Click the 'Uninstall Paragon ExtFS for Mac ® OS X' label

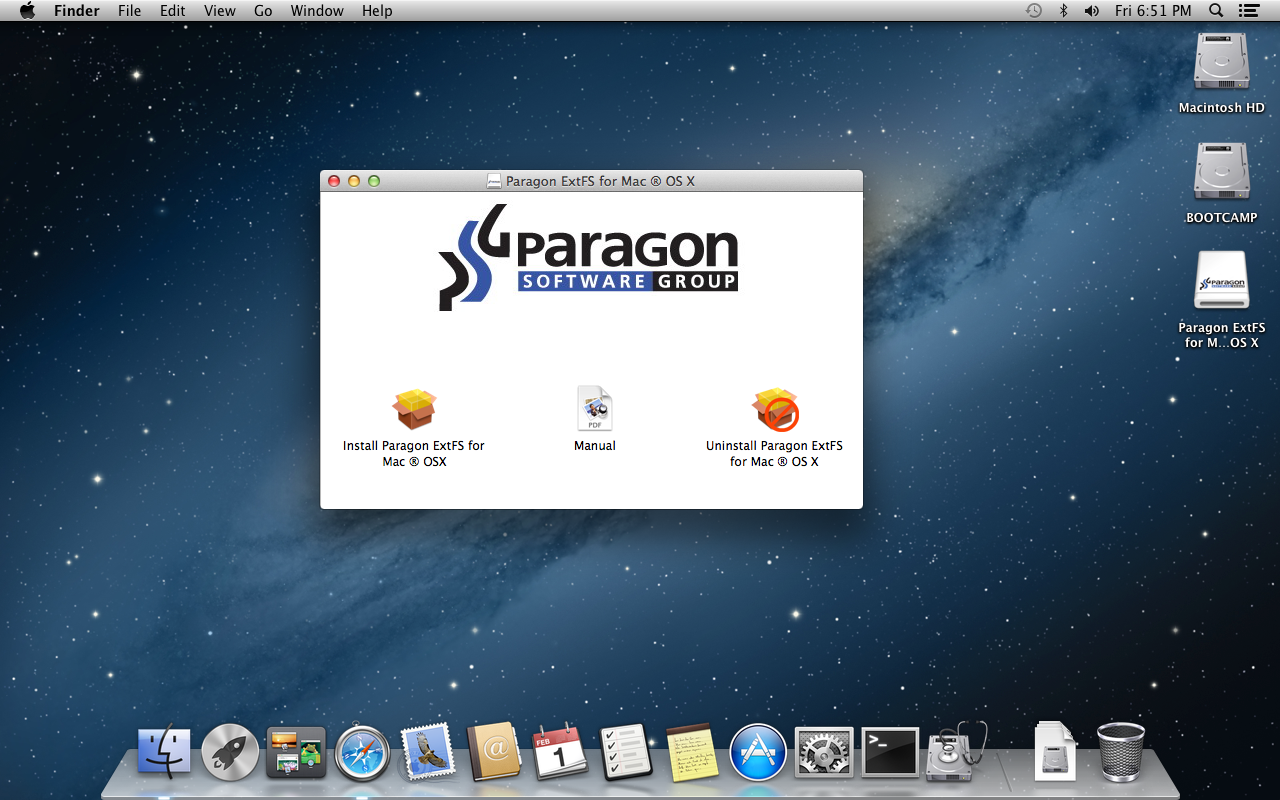pyautogui.click(x=774, y=454)
